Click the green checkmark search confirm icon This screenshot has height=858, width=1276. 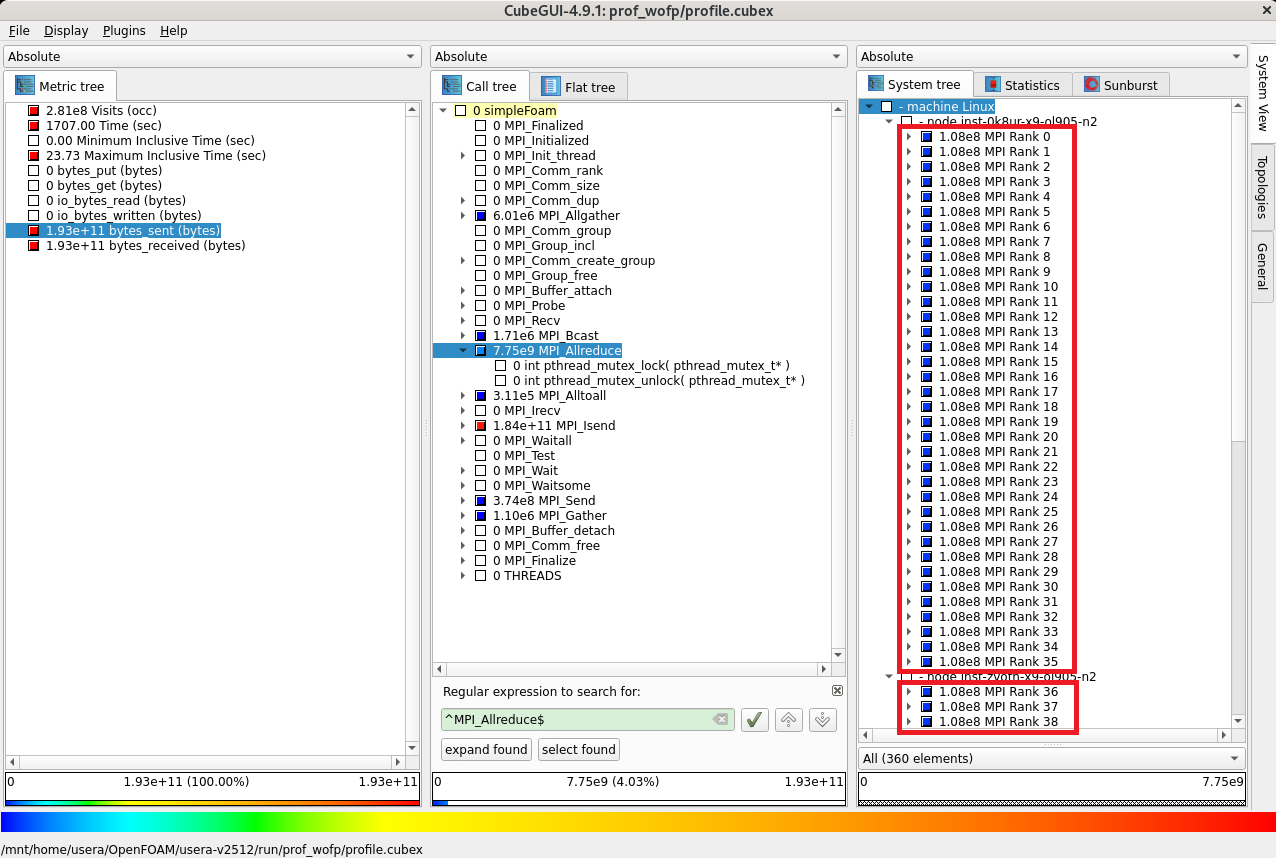coord(755,720)
